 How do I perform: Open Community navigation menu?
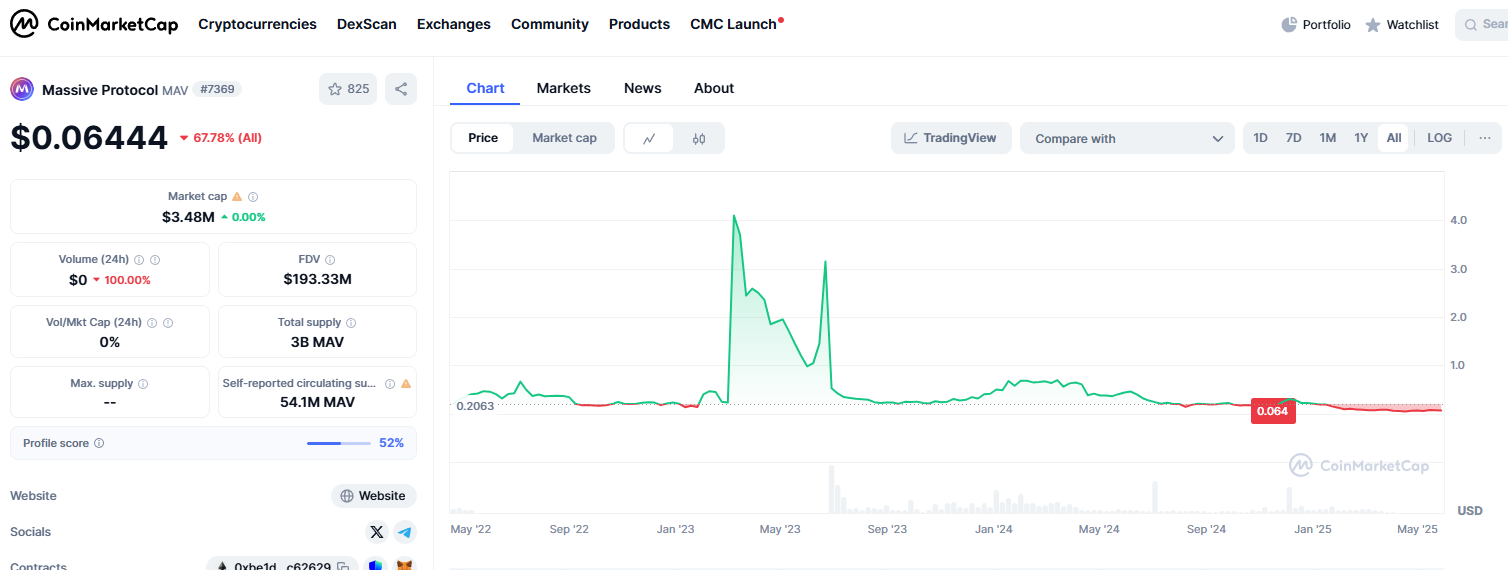click(x=550, y=24)
